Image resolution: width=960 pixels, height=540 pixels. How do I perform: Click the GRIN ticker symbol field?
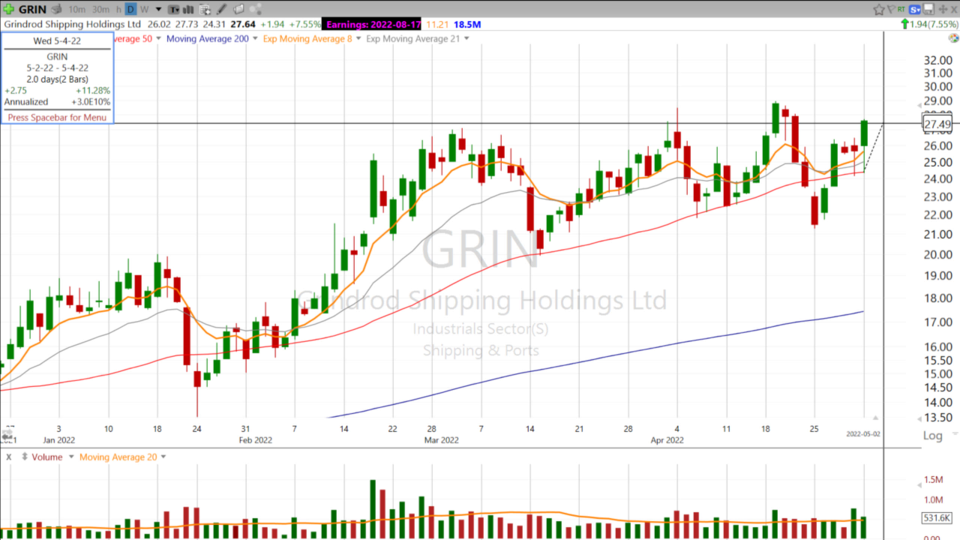(x=32, y=9)
